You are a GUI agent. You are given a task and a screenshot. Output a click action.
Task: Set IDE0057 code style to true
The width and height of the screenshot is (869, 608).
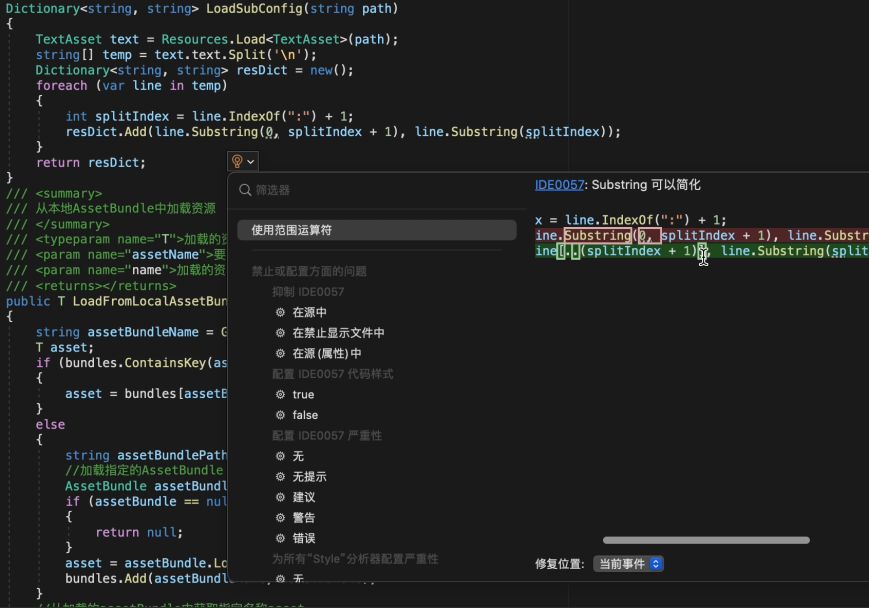pyautogui.click(x=303, y=395)
